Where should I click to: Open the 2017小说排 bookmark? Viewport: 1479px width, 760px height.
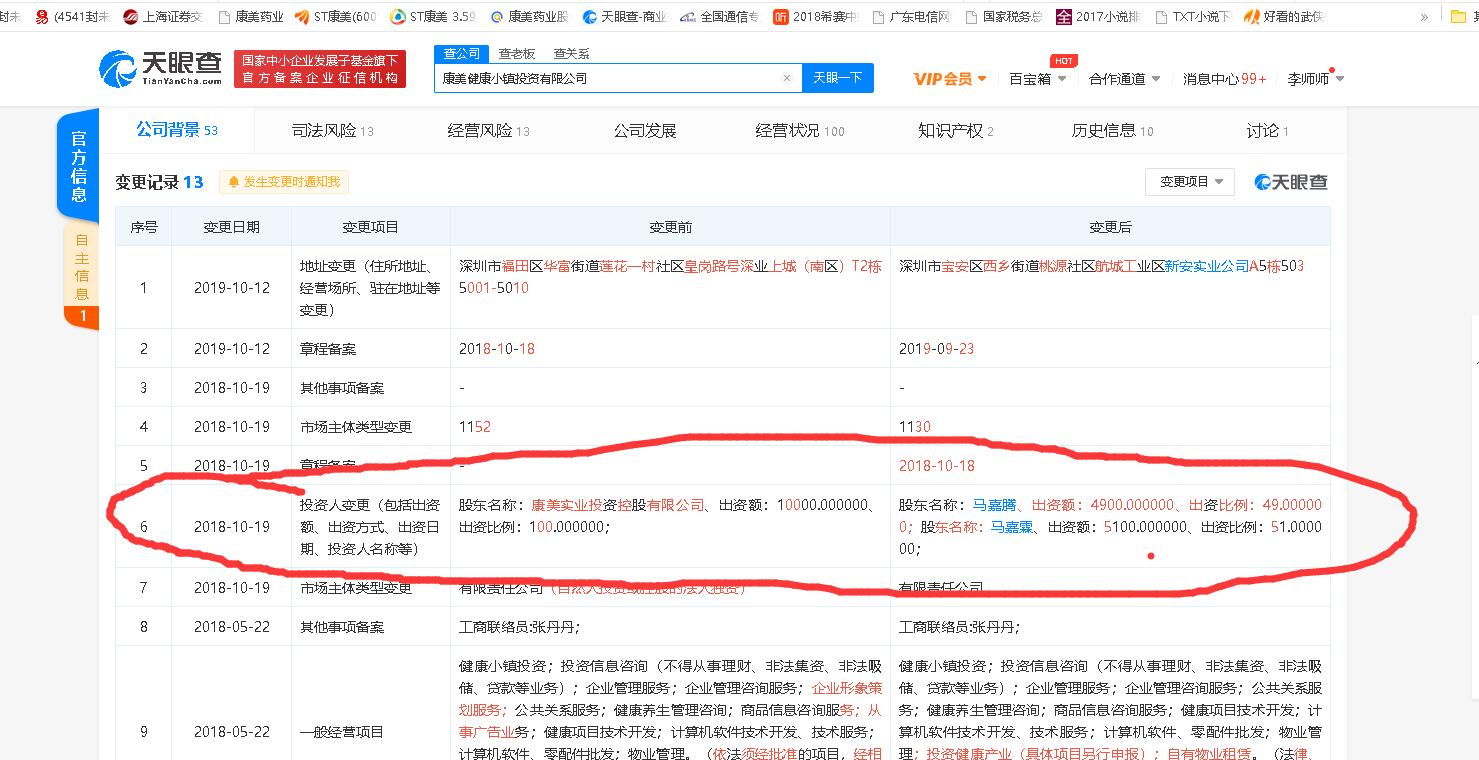tap(1064, 17)
